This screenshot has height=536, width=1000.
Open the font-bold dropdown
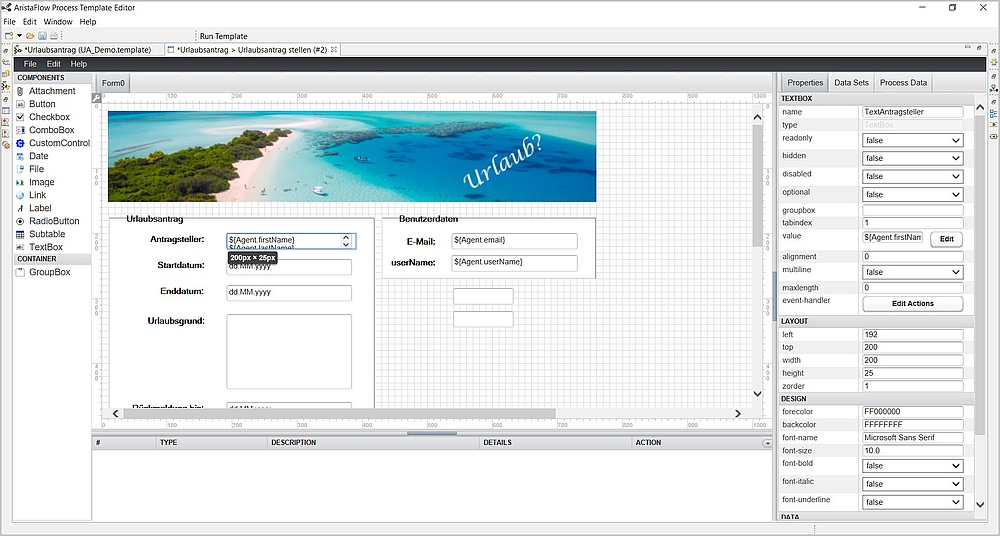point(912,466)
